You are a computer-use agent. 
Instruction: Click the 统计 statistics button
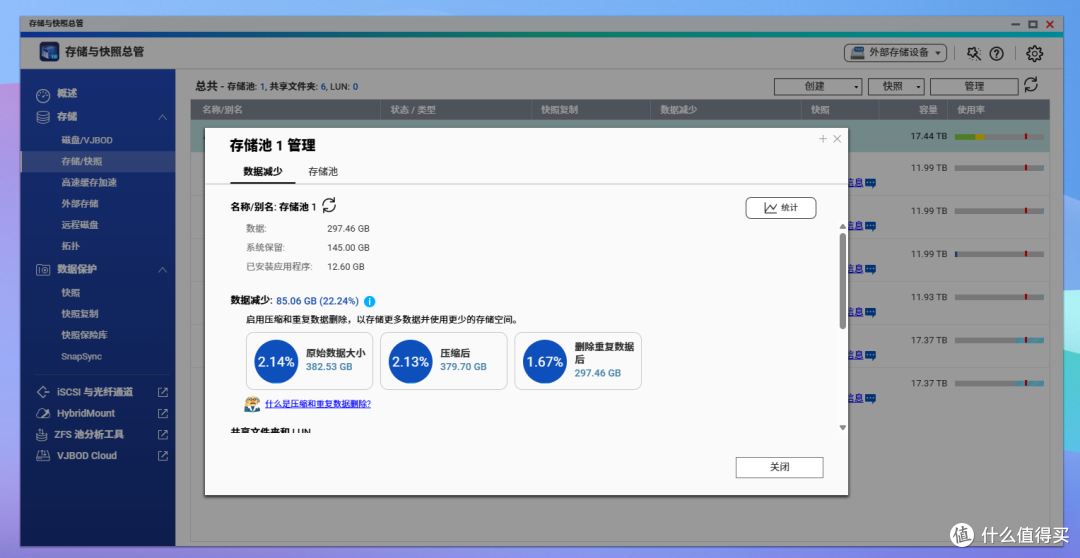pos(780,208)
